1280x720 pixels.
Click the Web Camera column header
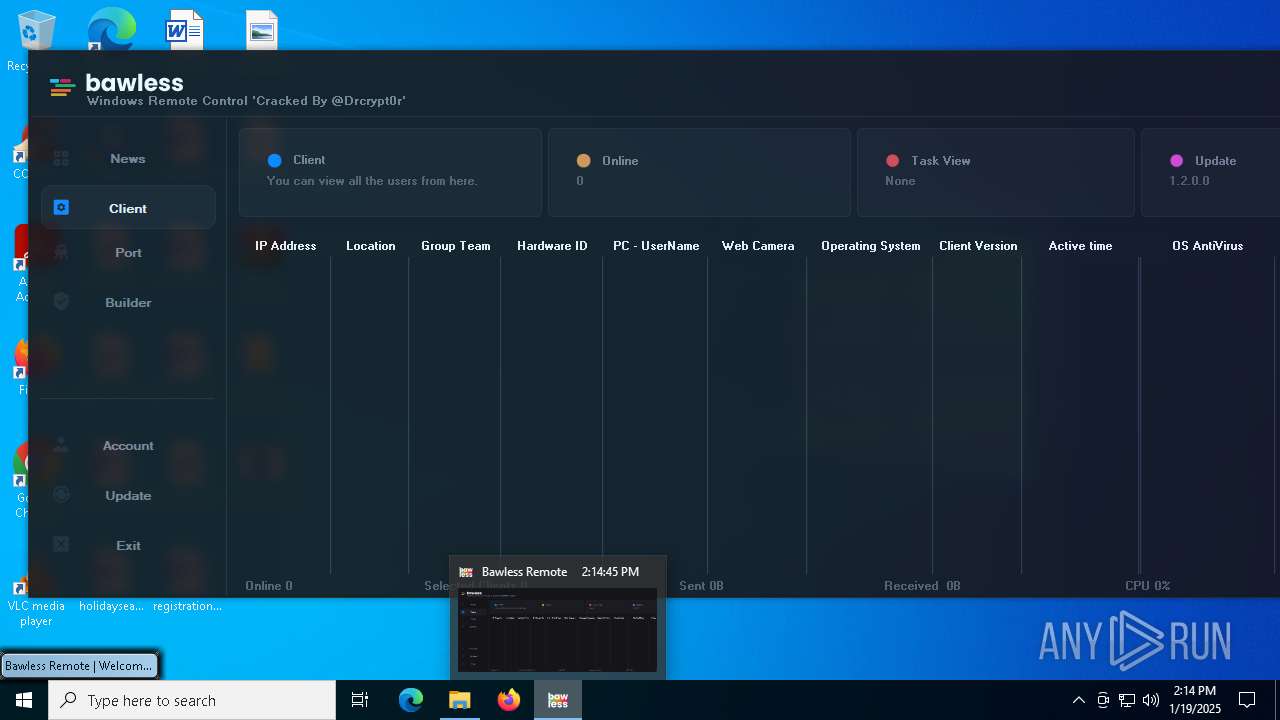point(758,246)
